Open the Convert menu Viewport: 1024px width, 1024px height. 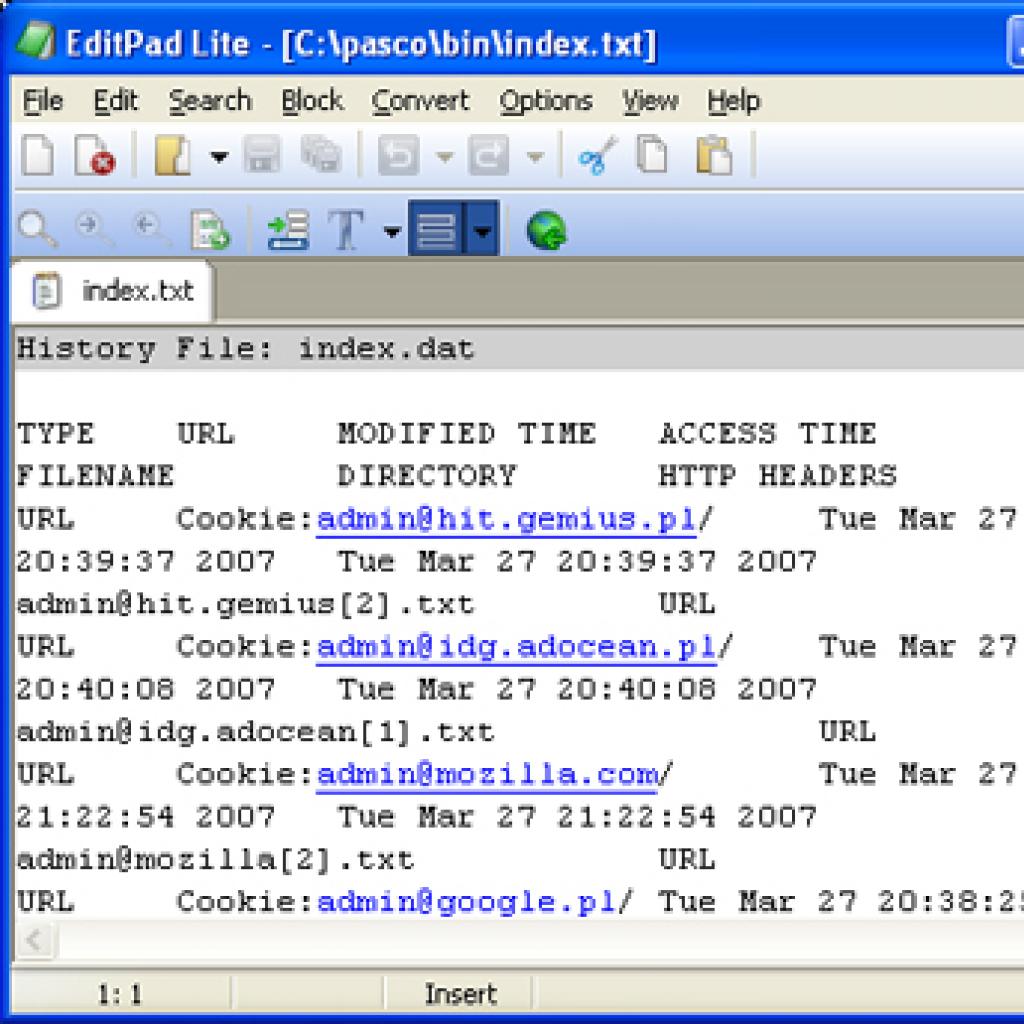pos(421,101)
